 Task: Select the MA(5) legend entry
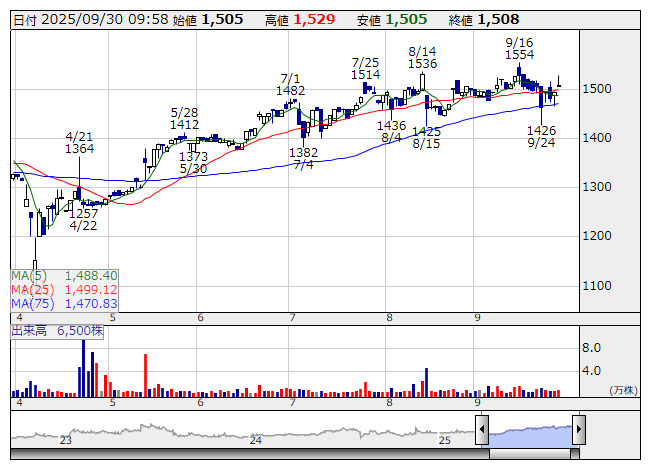(x=65, y=275)
